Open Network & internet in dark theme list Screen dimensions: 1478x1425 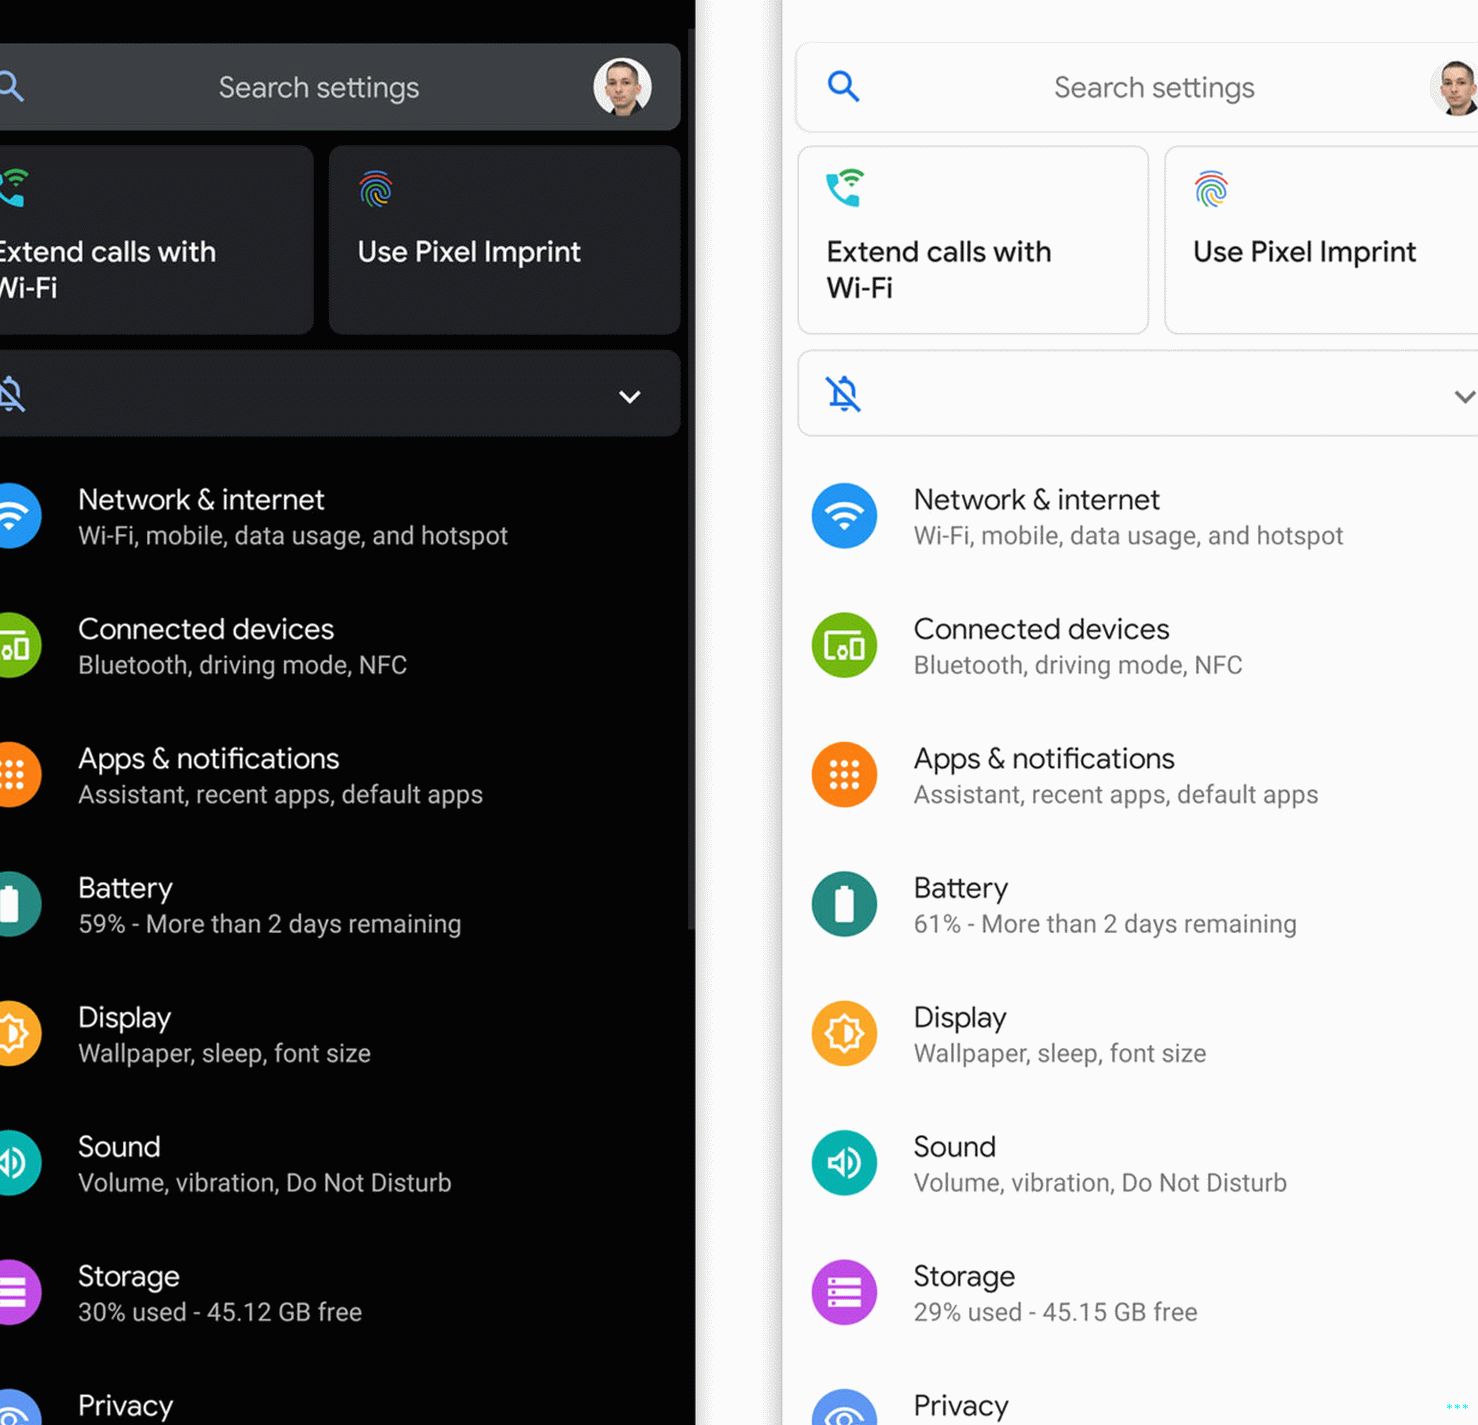(x=292, y=516)
